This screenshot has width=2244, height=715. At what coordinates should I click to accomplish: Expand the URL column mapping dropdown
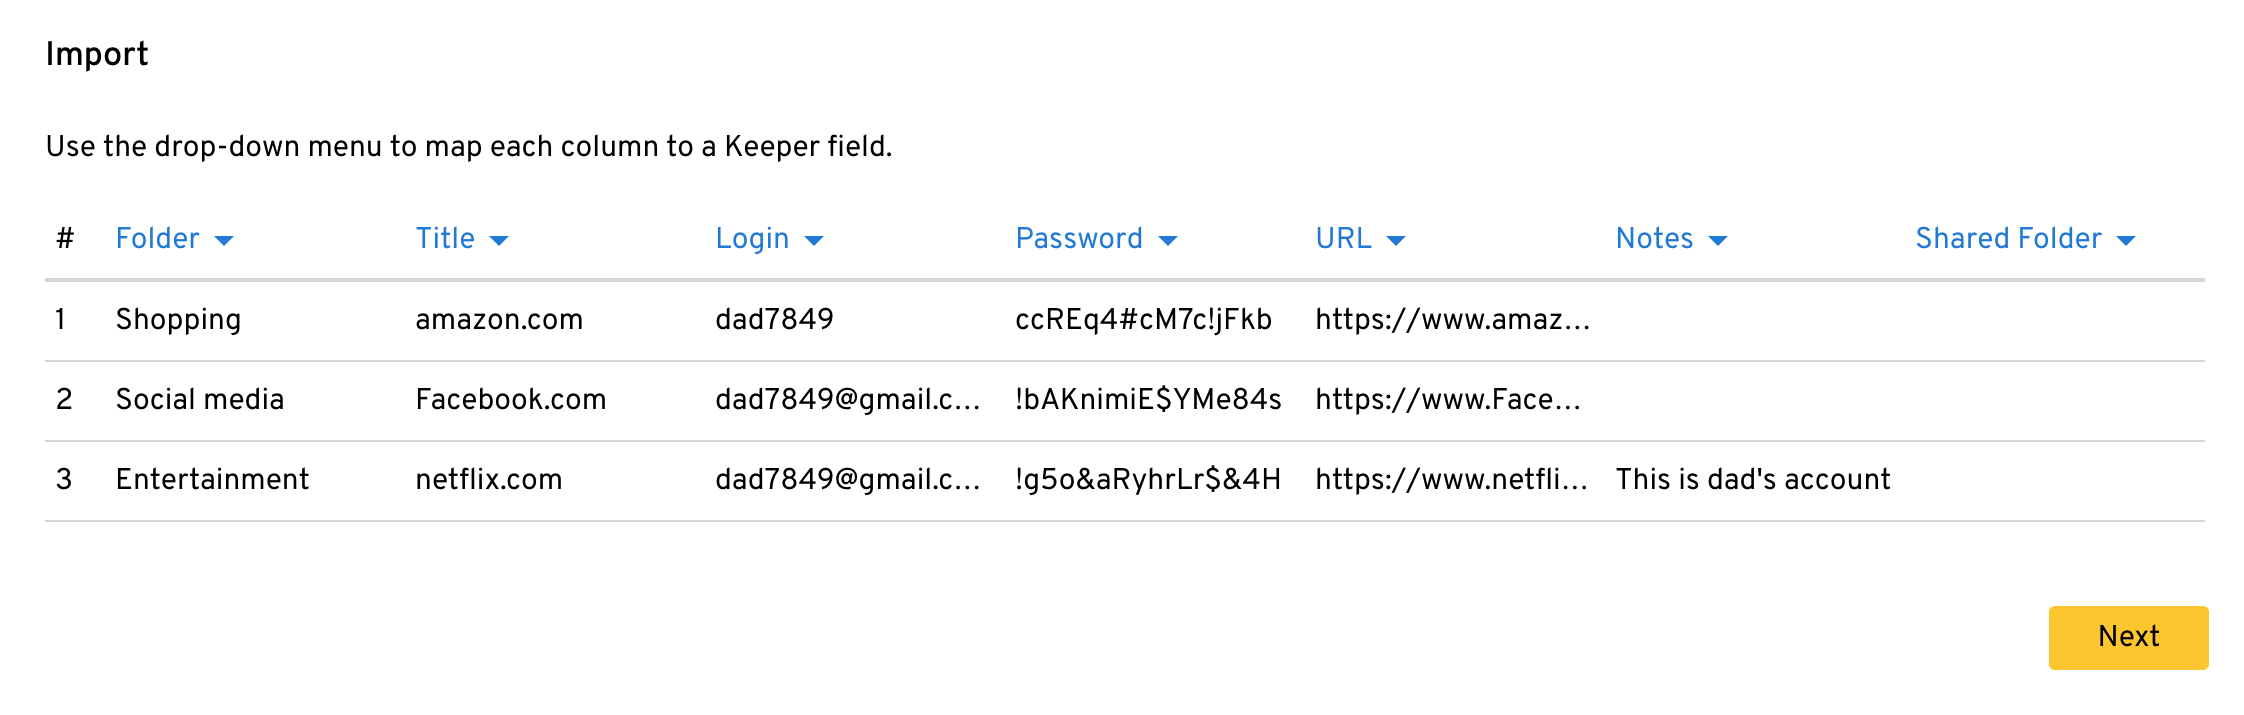[1360, 239]
